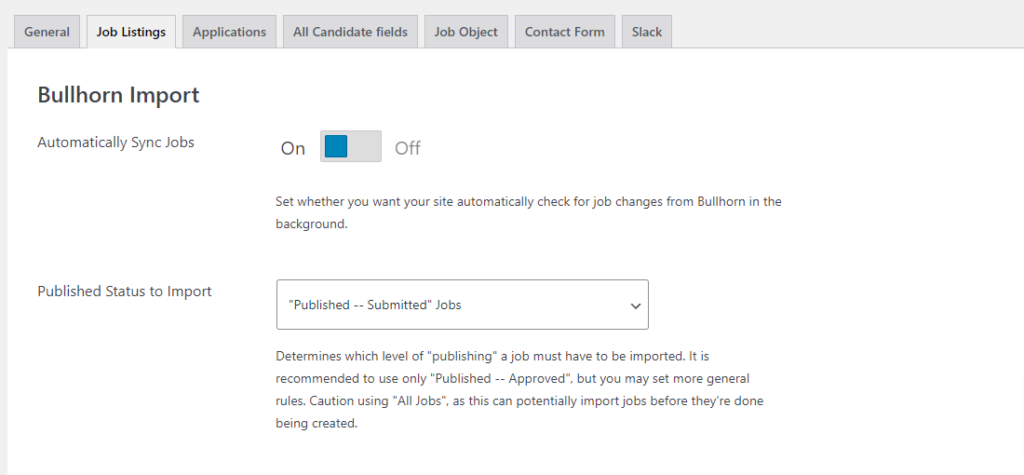Click the "Published -- Submitted" Jobs selected value
The image size is (1024, 475).
coord(375,305)
